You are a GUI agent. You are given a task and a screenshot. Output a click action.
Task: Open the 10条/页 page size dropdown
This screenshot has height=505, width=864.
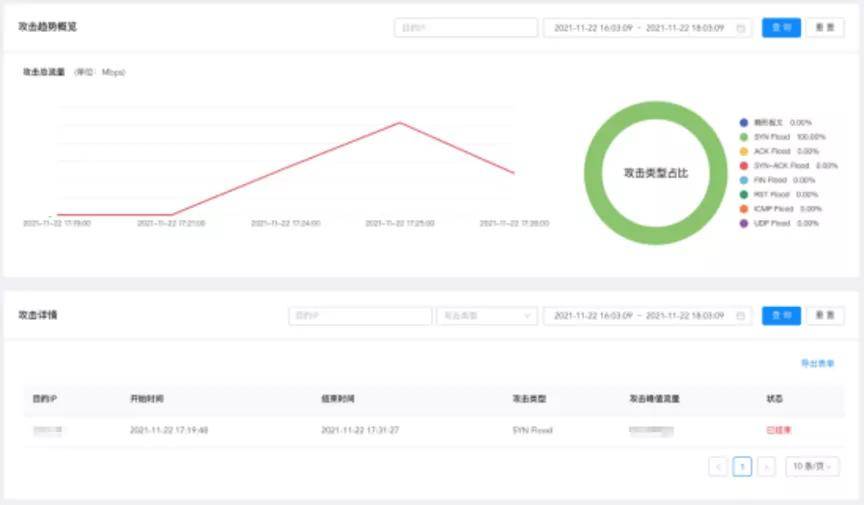812,467
